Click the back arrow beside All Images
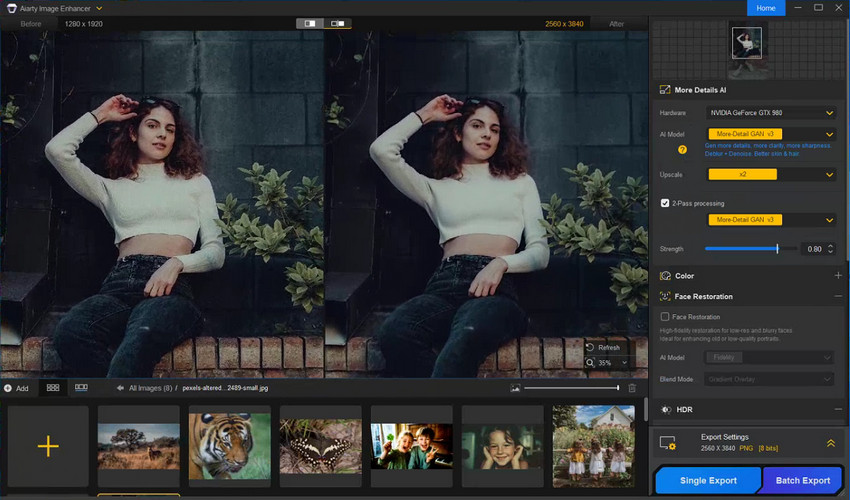The width and height of the screenshot is (850, 500). (x=120, y=388)
